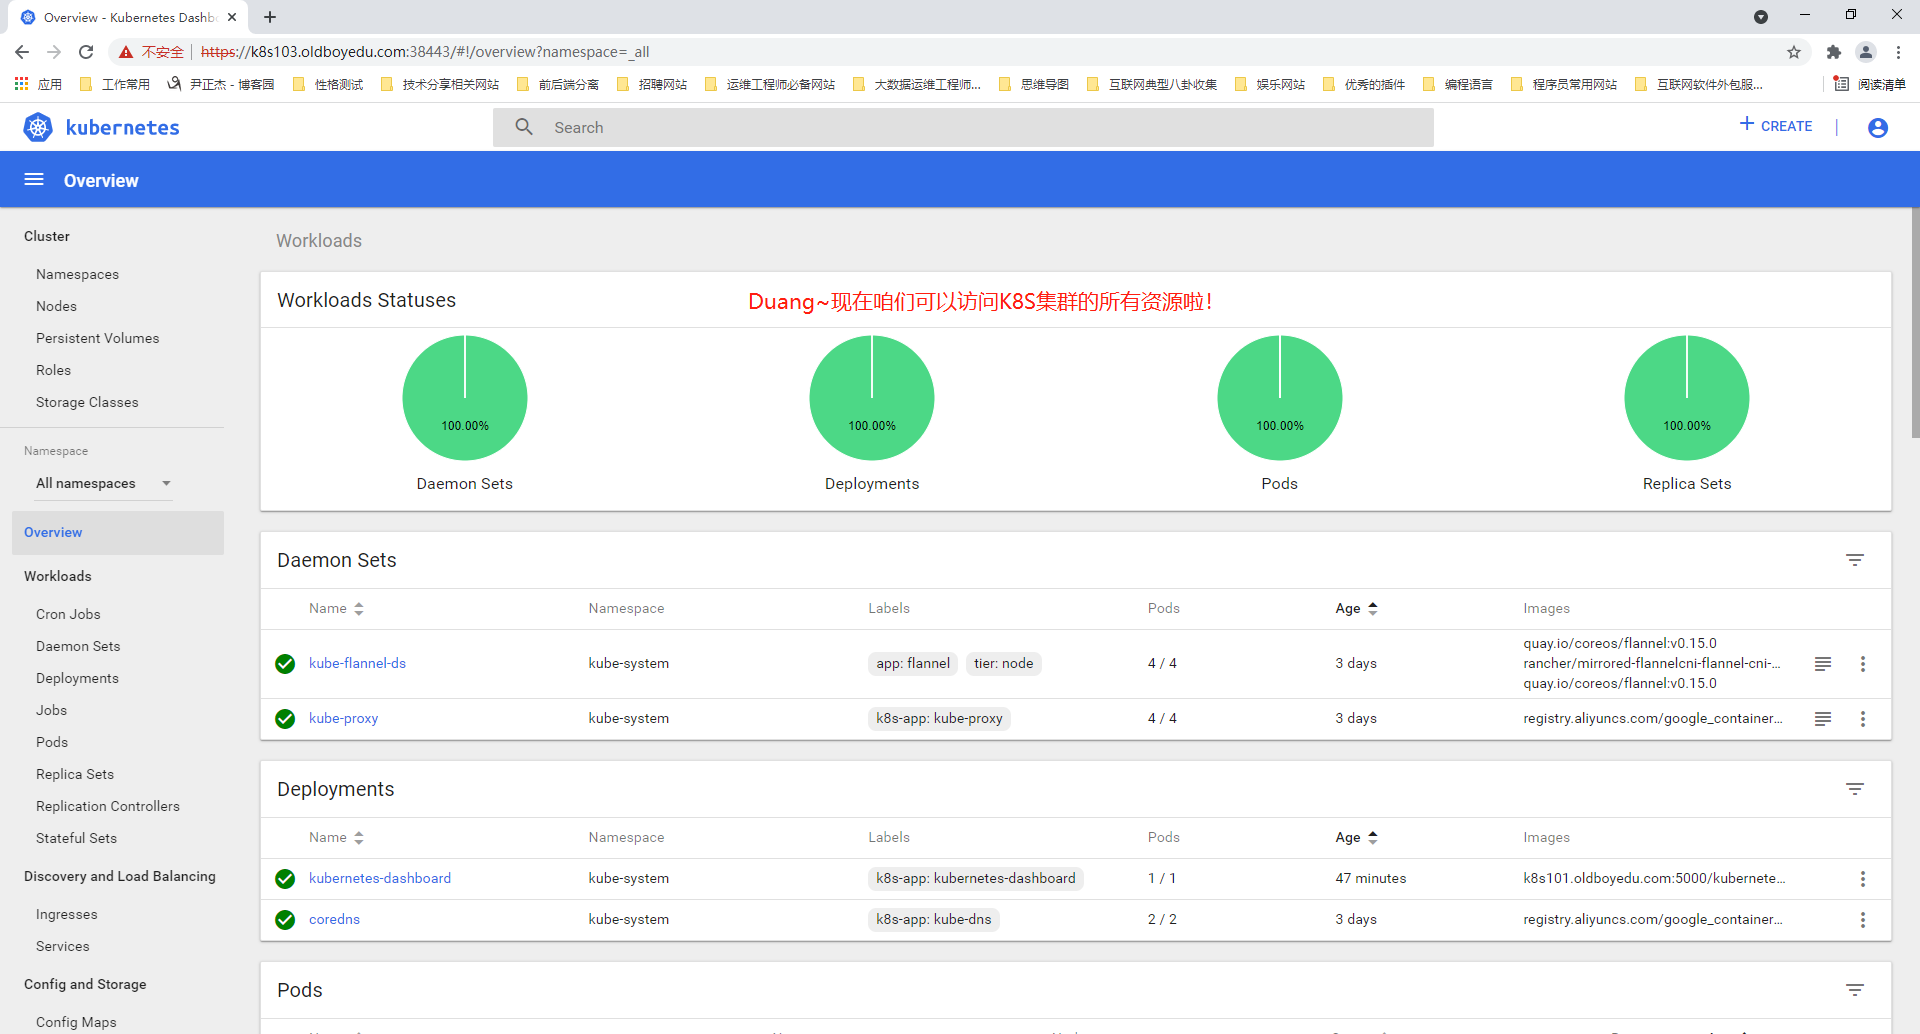The height and width of the screenshot is (1034, 1920).
Task: Open the Deployments filter icon
Action: (1854, 789)
